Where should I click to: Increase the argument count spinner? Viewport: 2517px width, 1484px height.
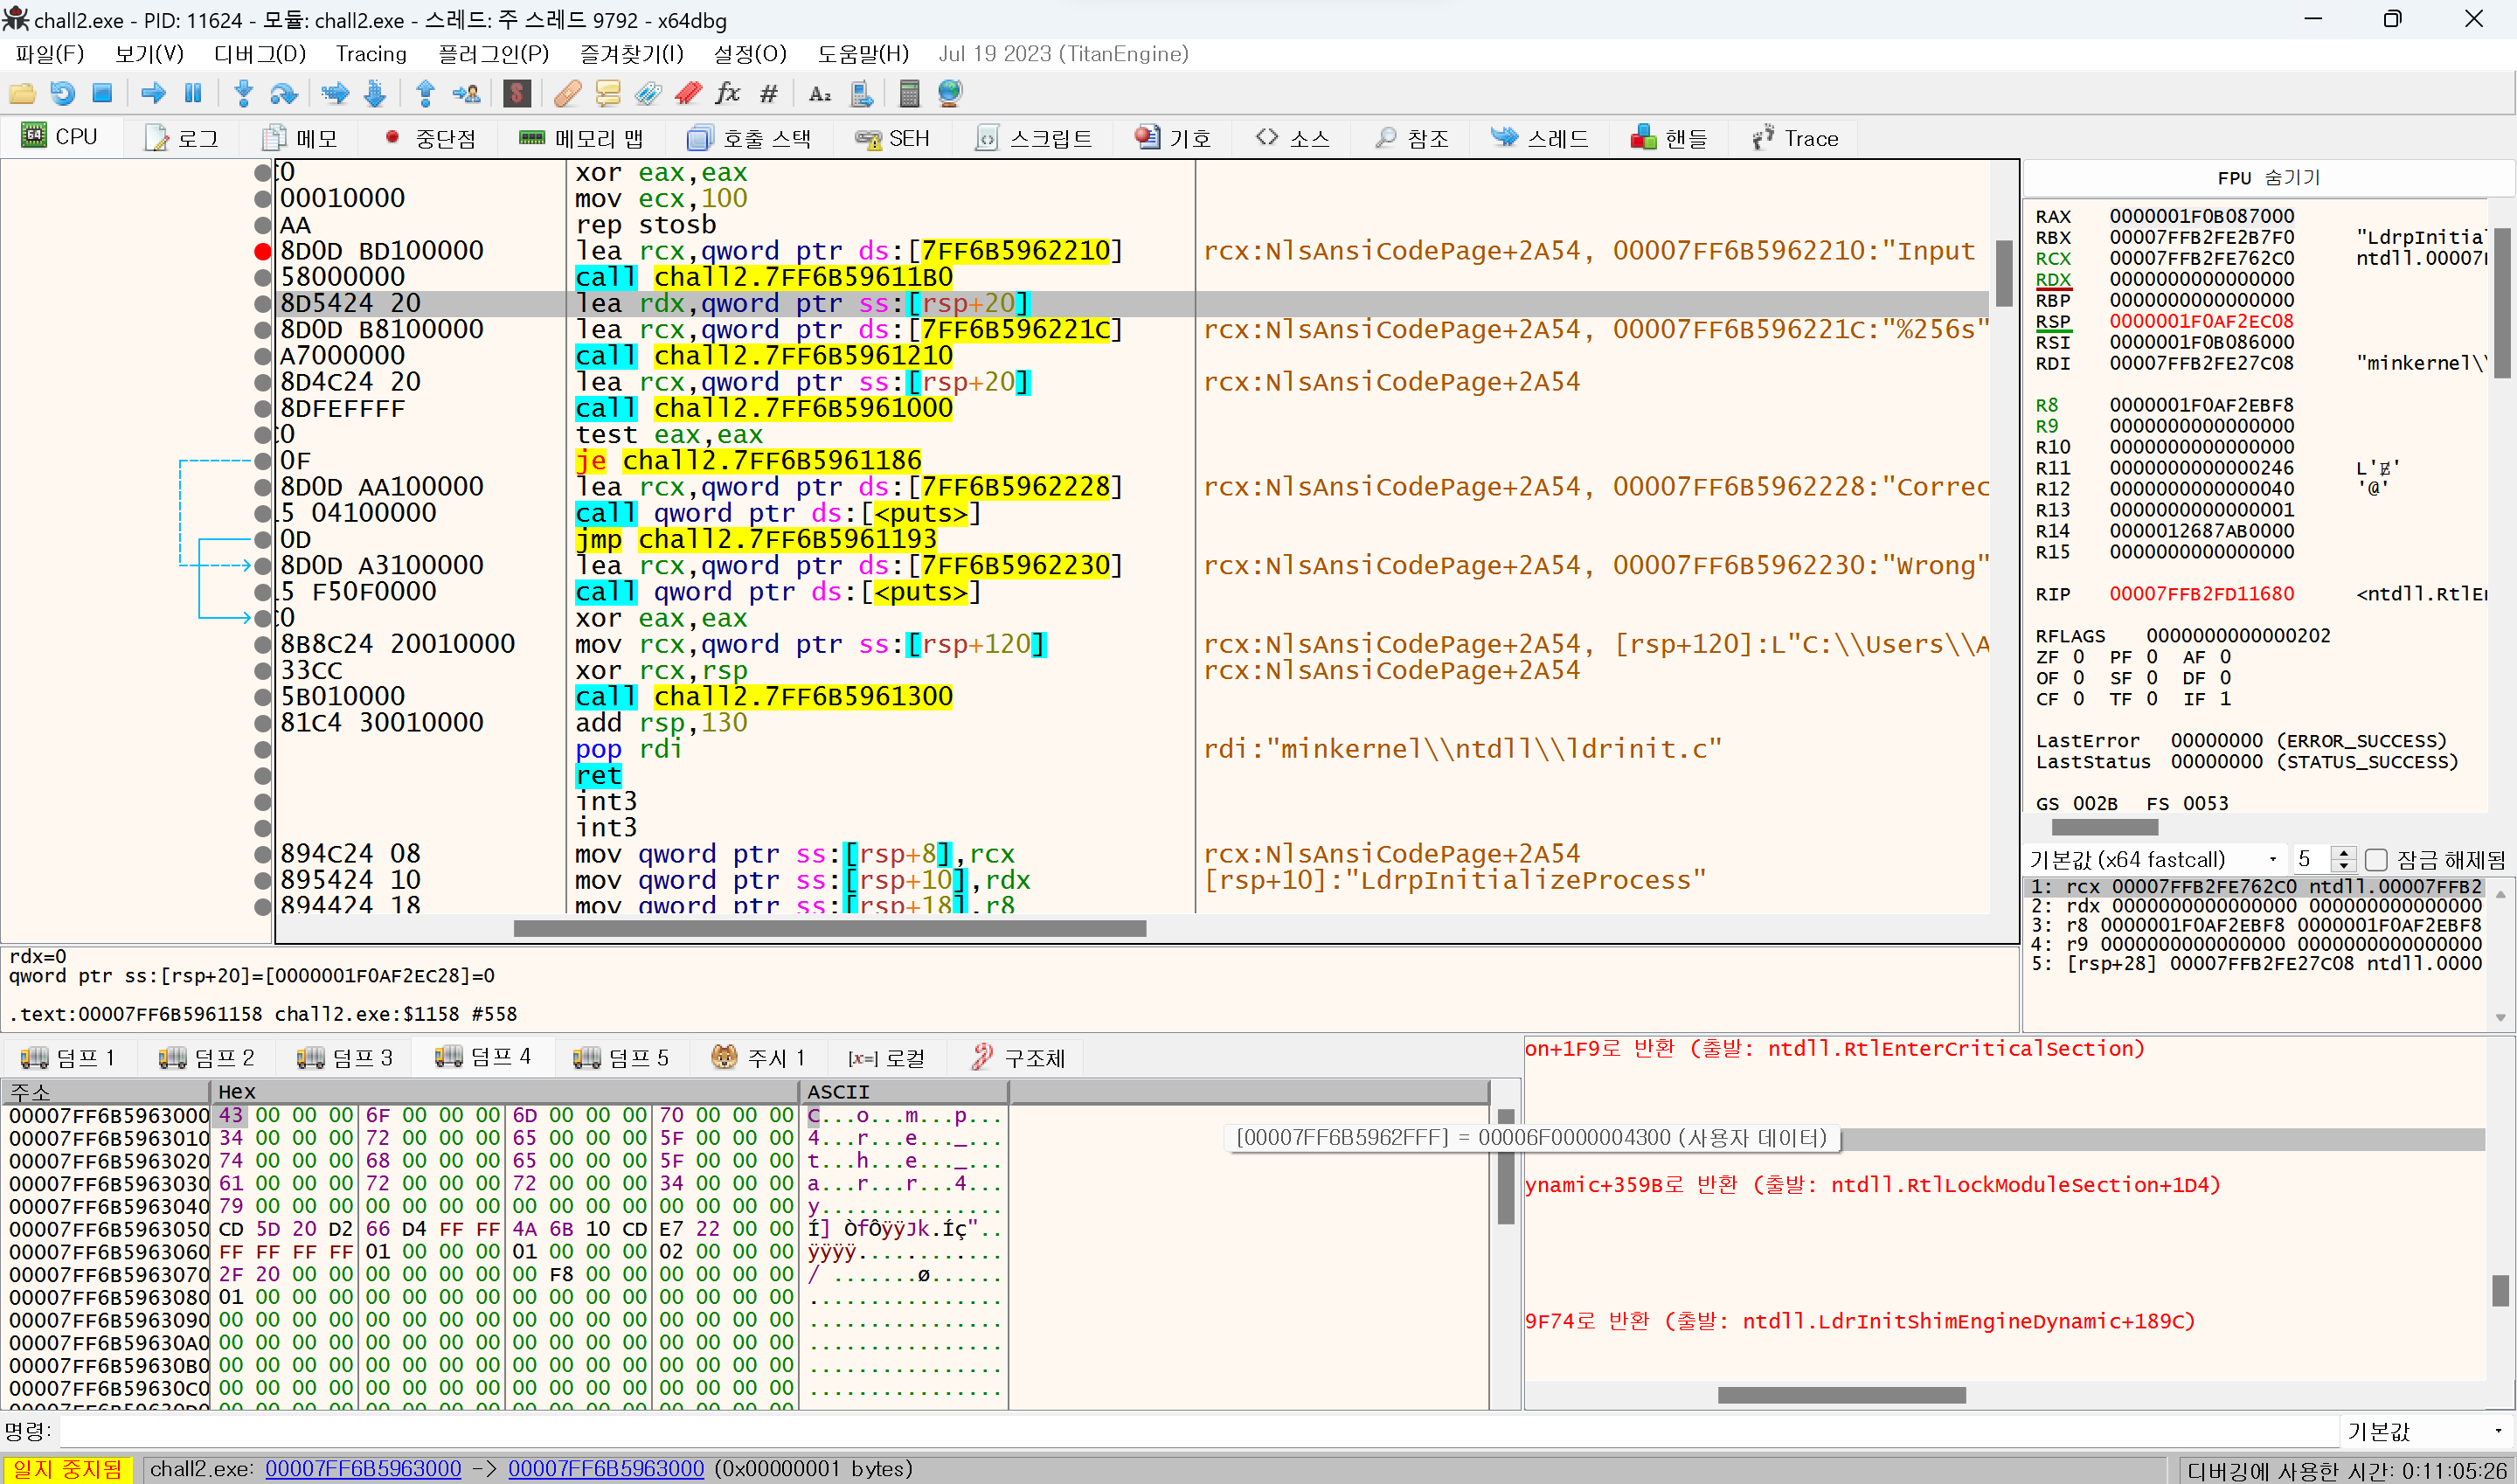click(2343, 853)
